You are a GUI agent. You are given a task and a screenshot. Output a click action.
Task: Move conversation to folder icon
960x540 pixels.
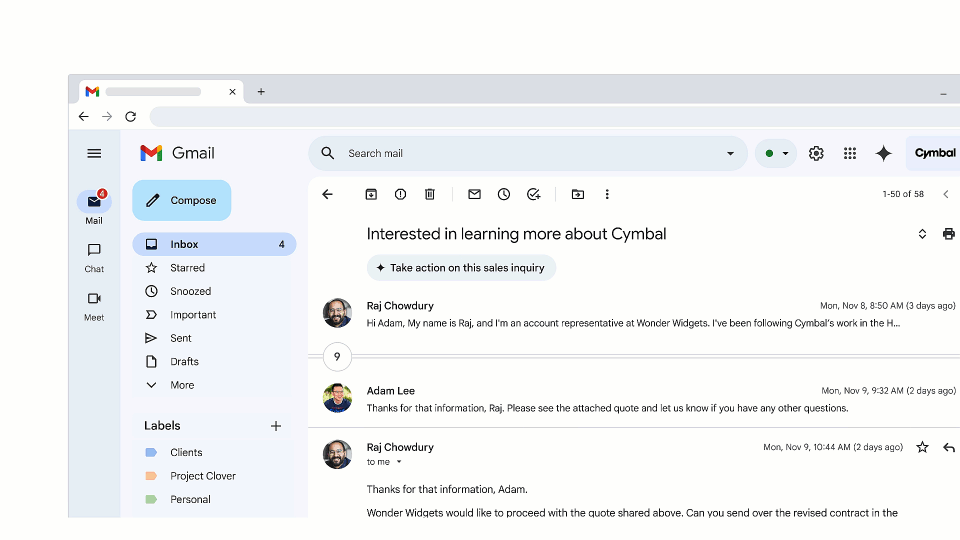578,195
